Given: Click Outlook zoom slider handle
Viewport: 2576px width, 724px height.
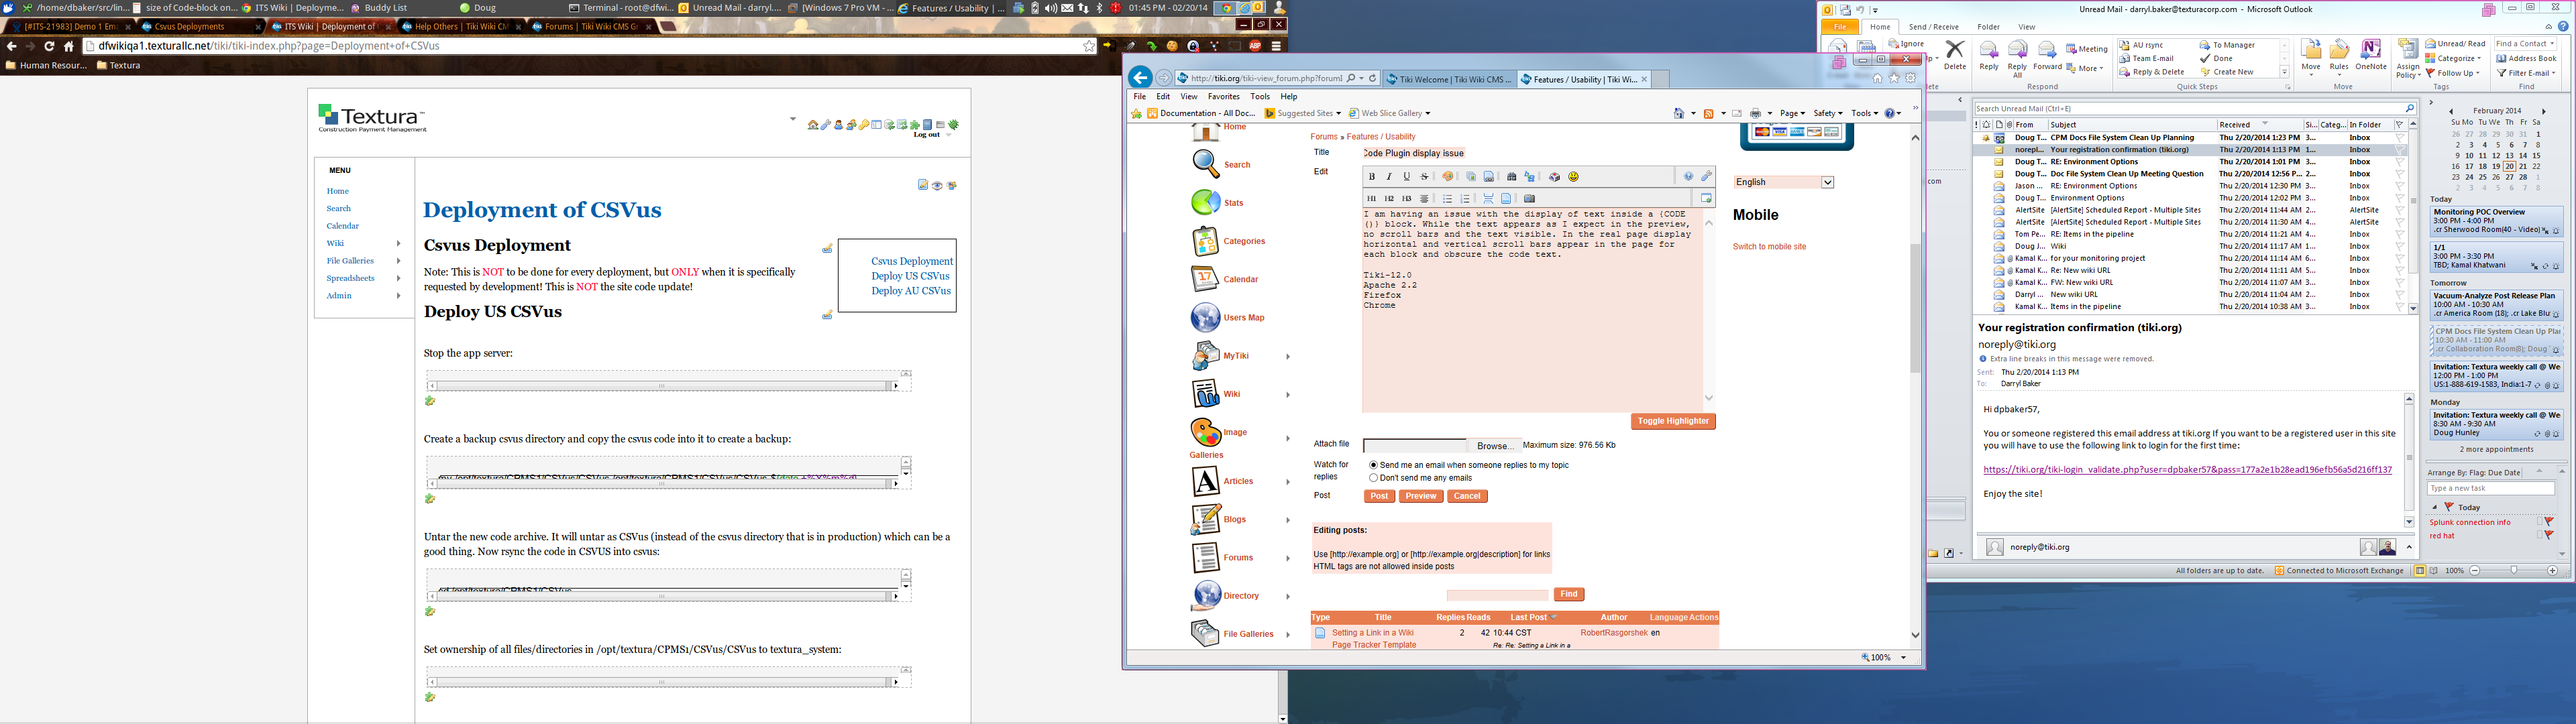Looking at the screenshot, I should click(x=2514, y=570).
